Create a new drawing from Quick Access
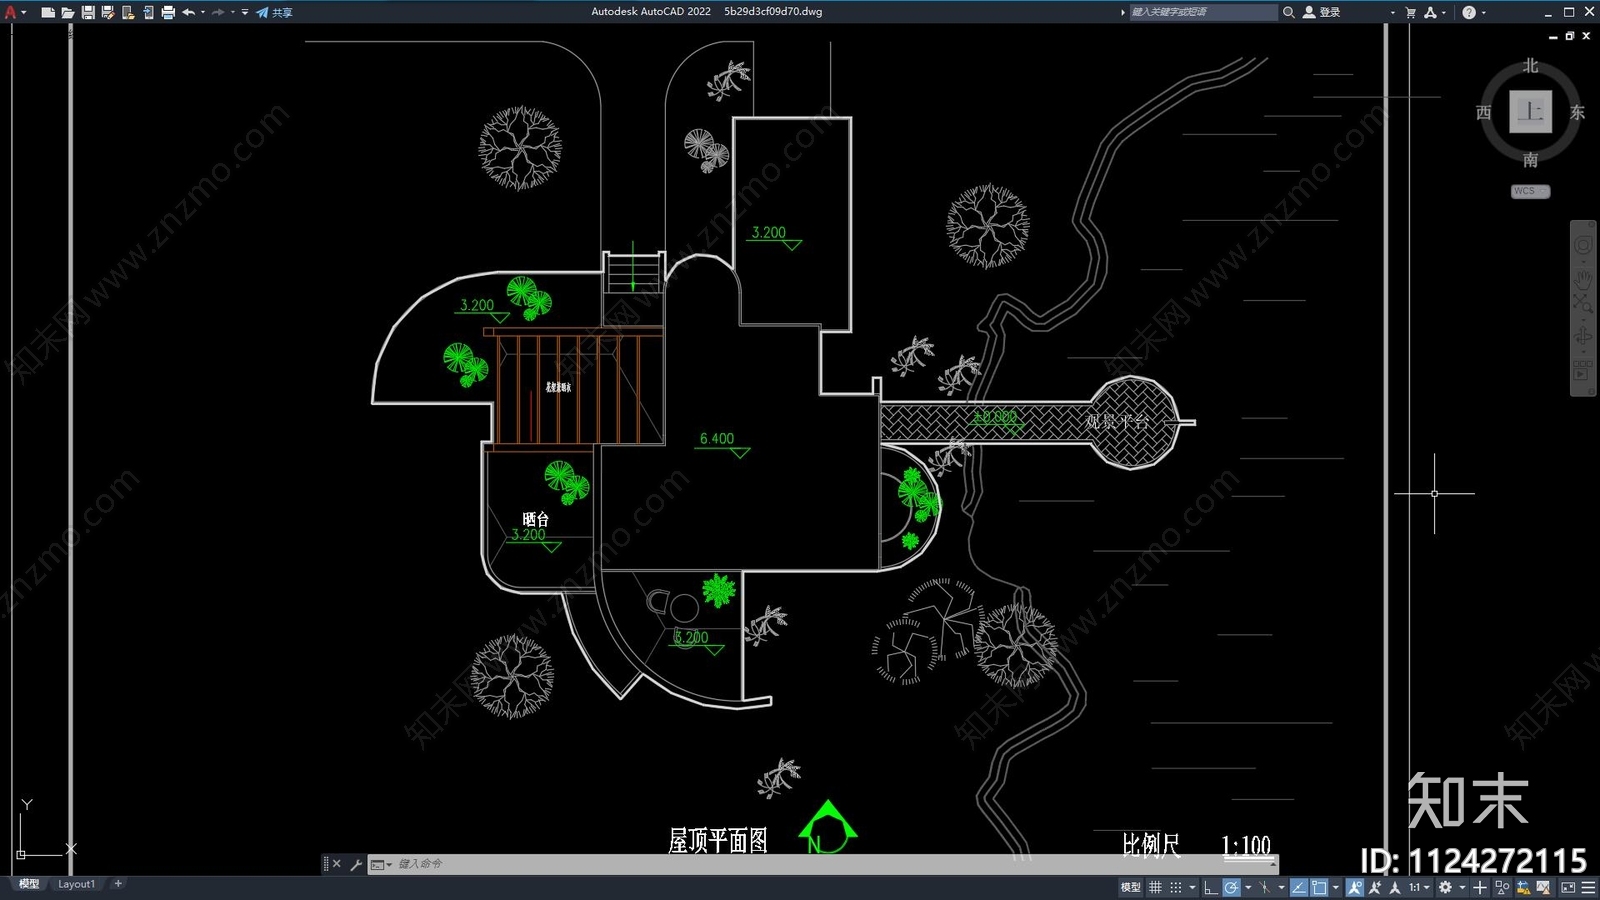 [48, 12]
